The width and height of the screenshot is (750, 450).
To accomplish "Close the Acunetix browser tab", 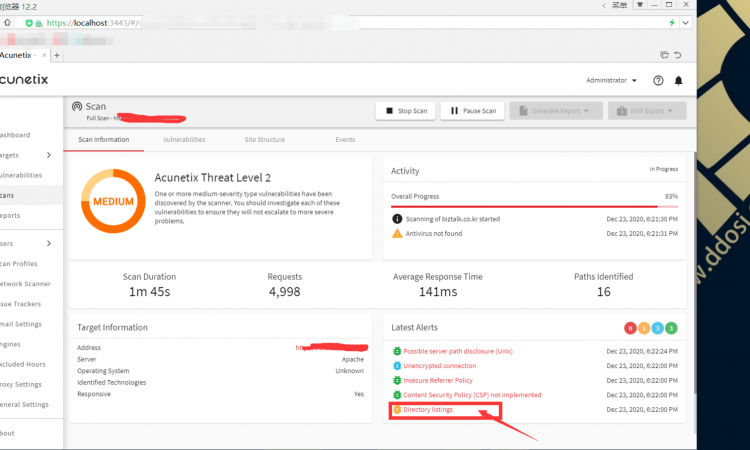I will tap(44, 55).
